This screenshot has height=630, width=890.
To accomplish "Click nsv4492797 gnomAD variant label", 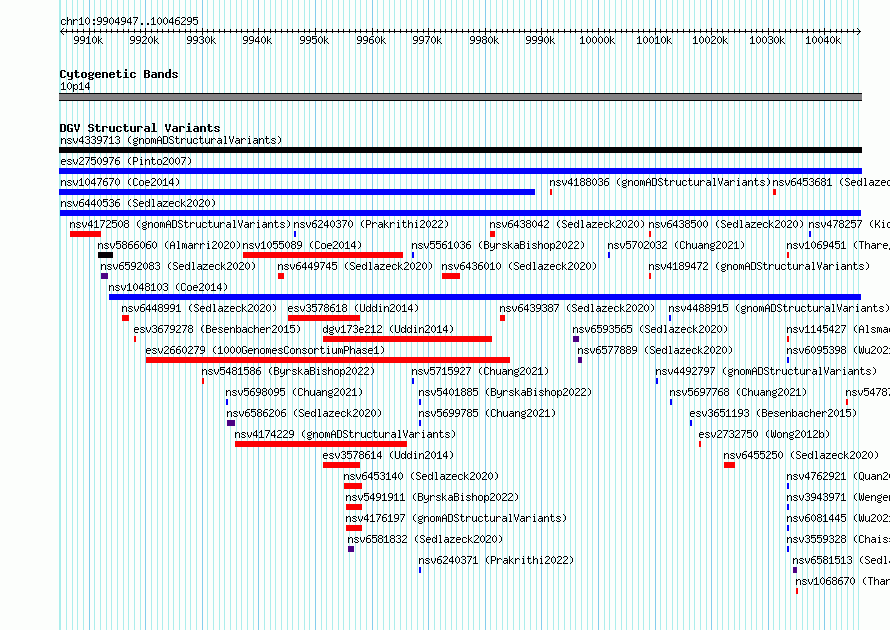I will (x=766, y=371).
